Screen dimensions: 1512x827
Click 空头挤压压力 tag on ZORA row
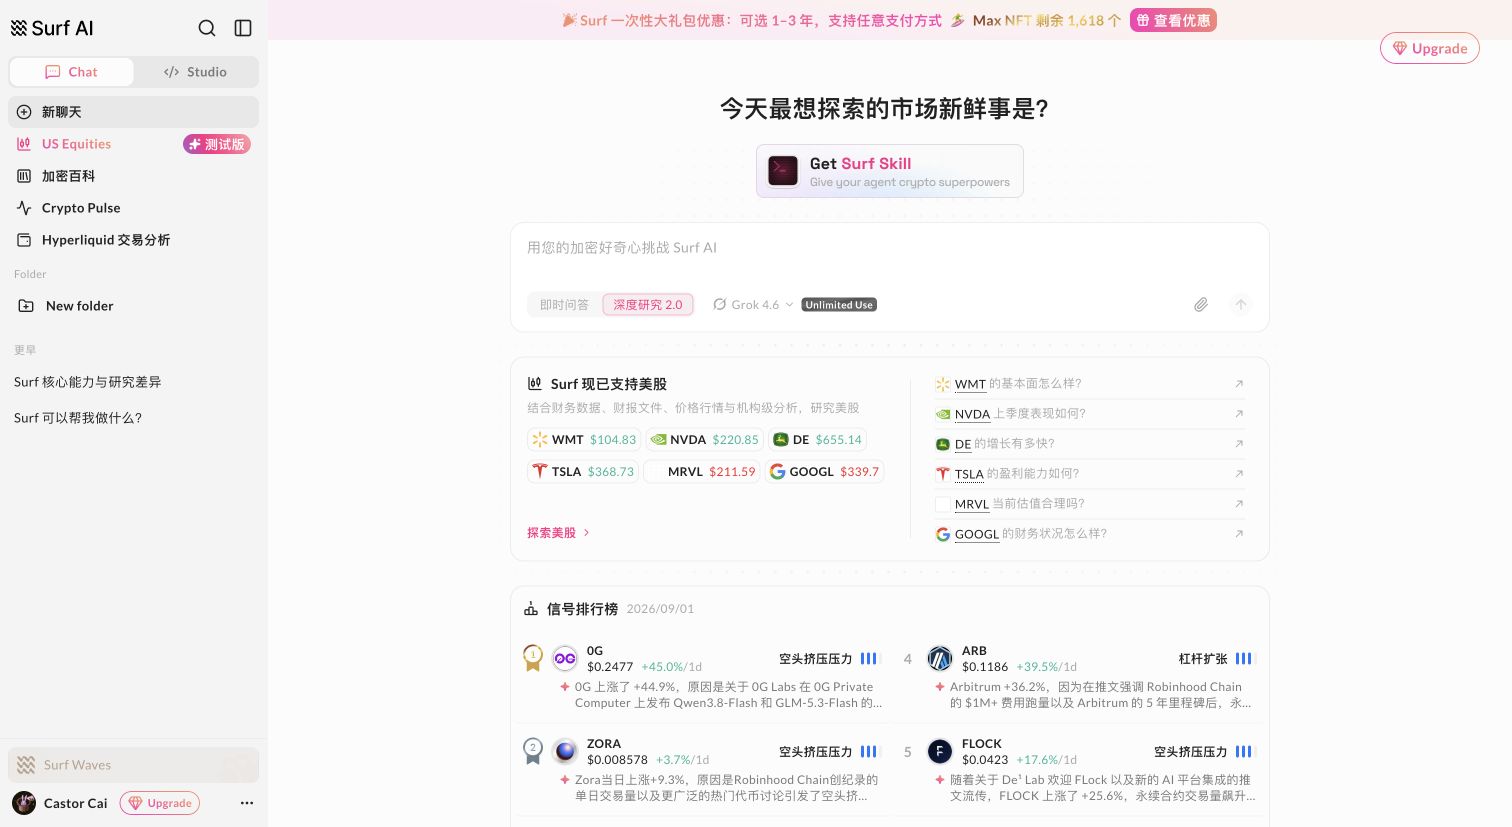(x=816, y=752)
